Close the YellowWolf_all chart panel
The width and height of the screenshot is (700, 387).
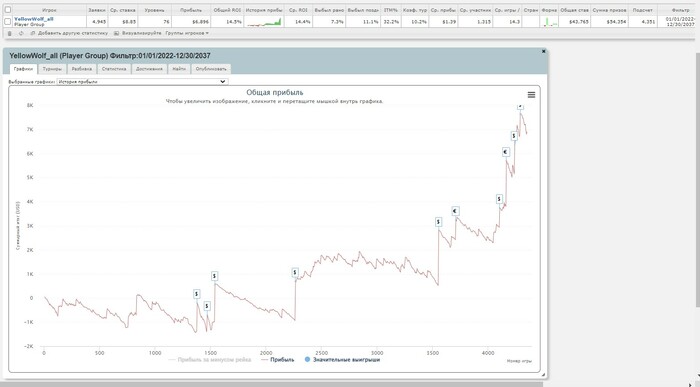(543, 51)
